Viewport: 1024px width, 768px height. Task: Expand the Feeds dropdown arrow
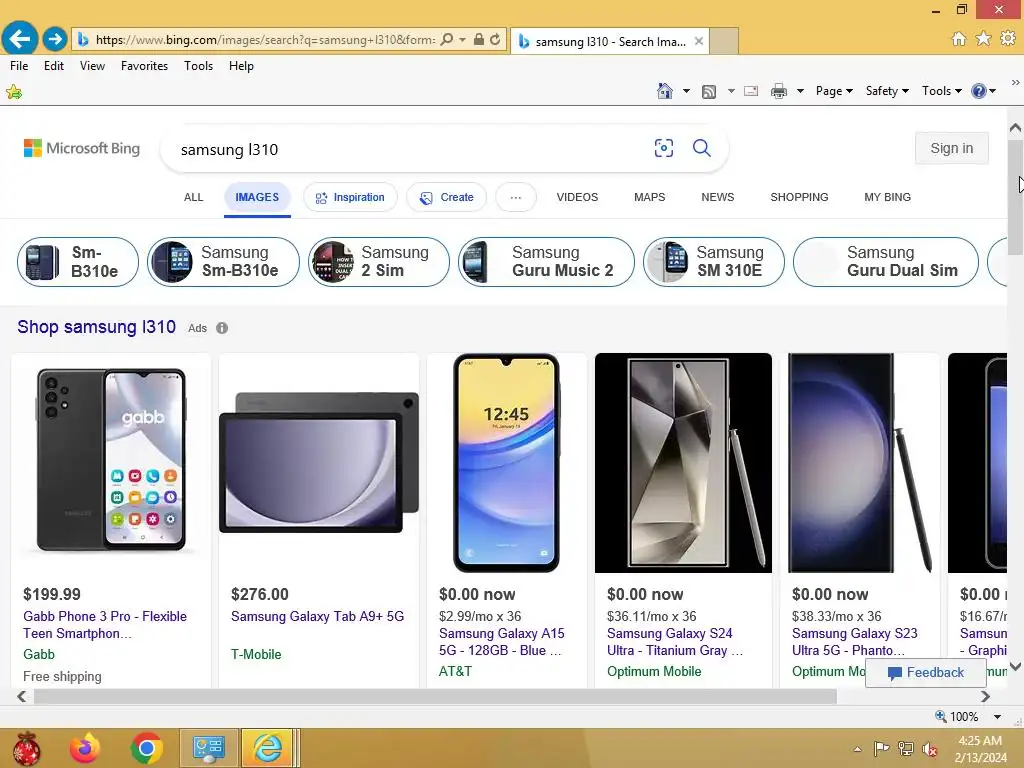coord(731,91)
